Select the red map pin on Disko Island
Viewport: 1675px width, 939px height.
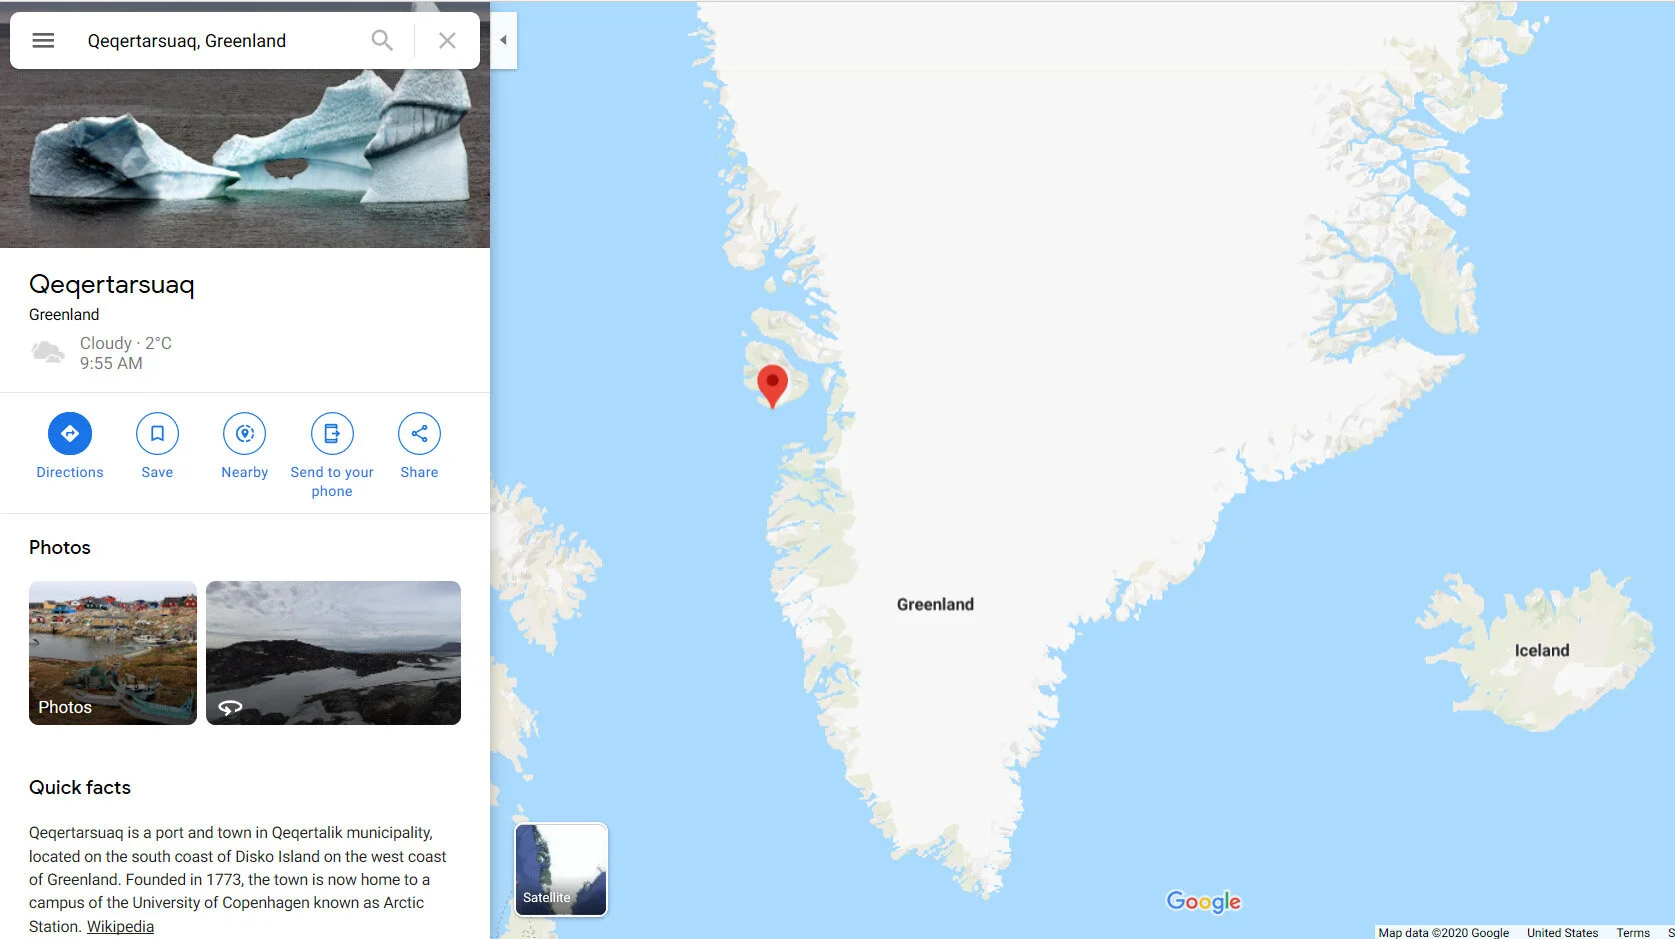click(772, 386)
